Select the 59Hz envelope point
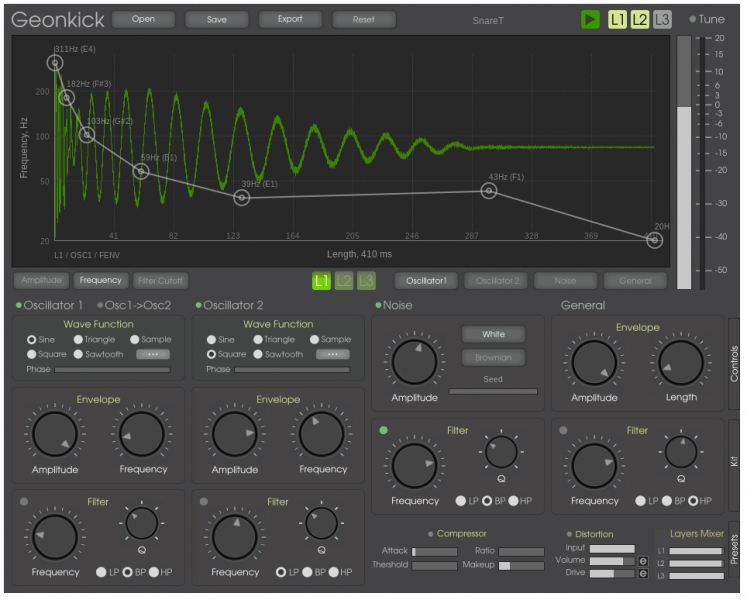 [x=141, y=172]
